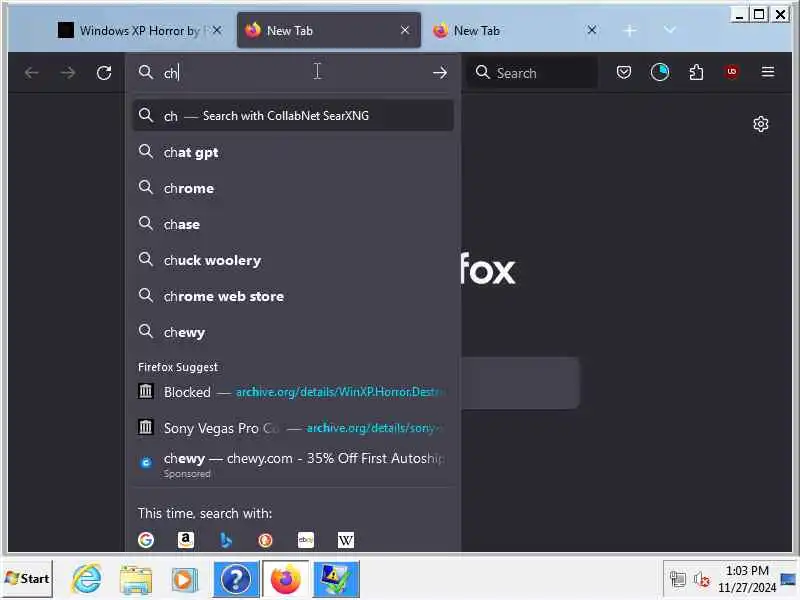The image size is (800, 600).
Task: Choose 'ch — Search with CollabNet SearXNG'
Action: click(x=293, y=116)
